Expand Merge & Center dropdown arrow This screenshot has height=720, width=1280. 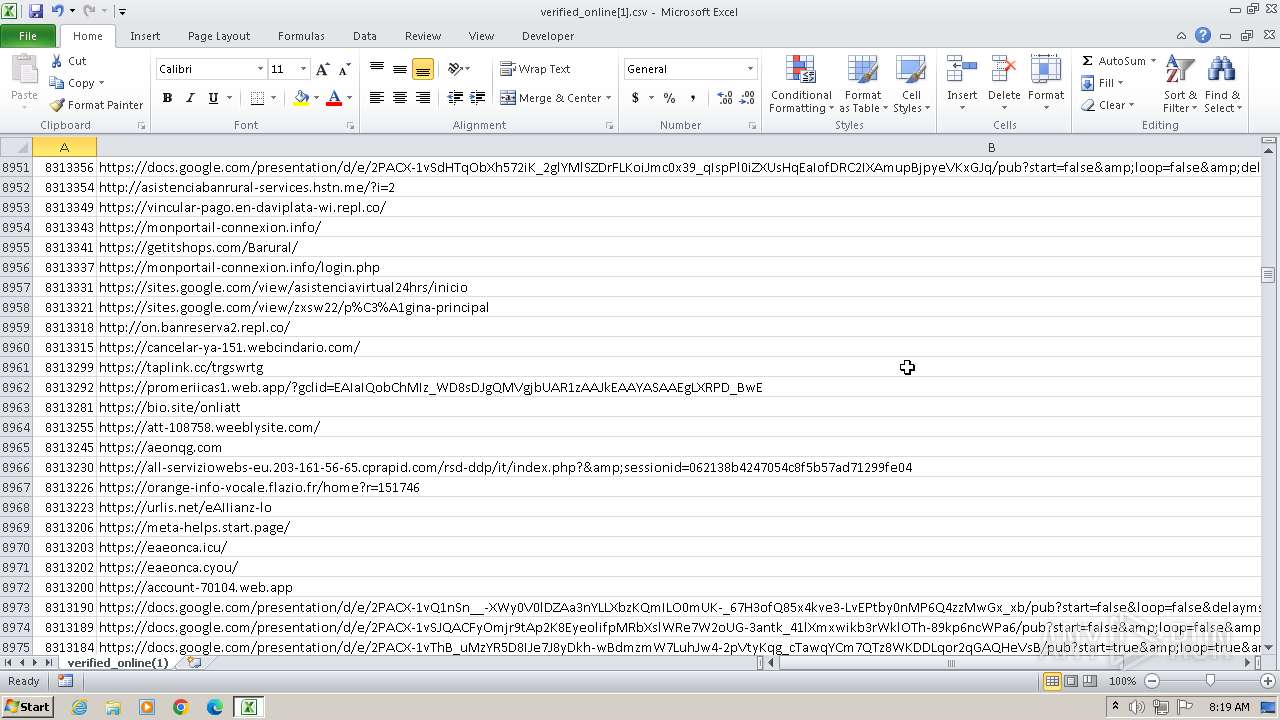click(610, 98)
